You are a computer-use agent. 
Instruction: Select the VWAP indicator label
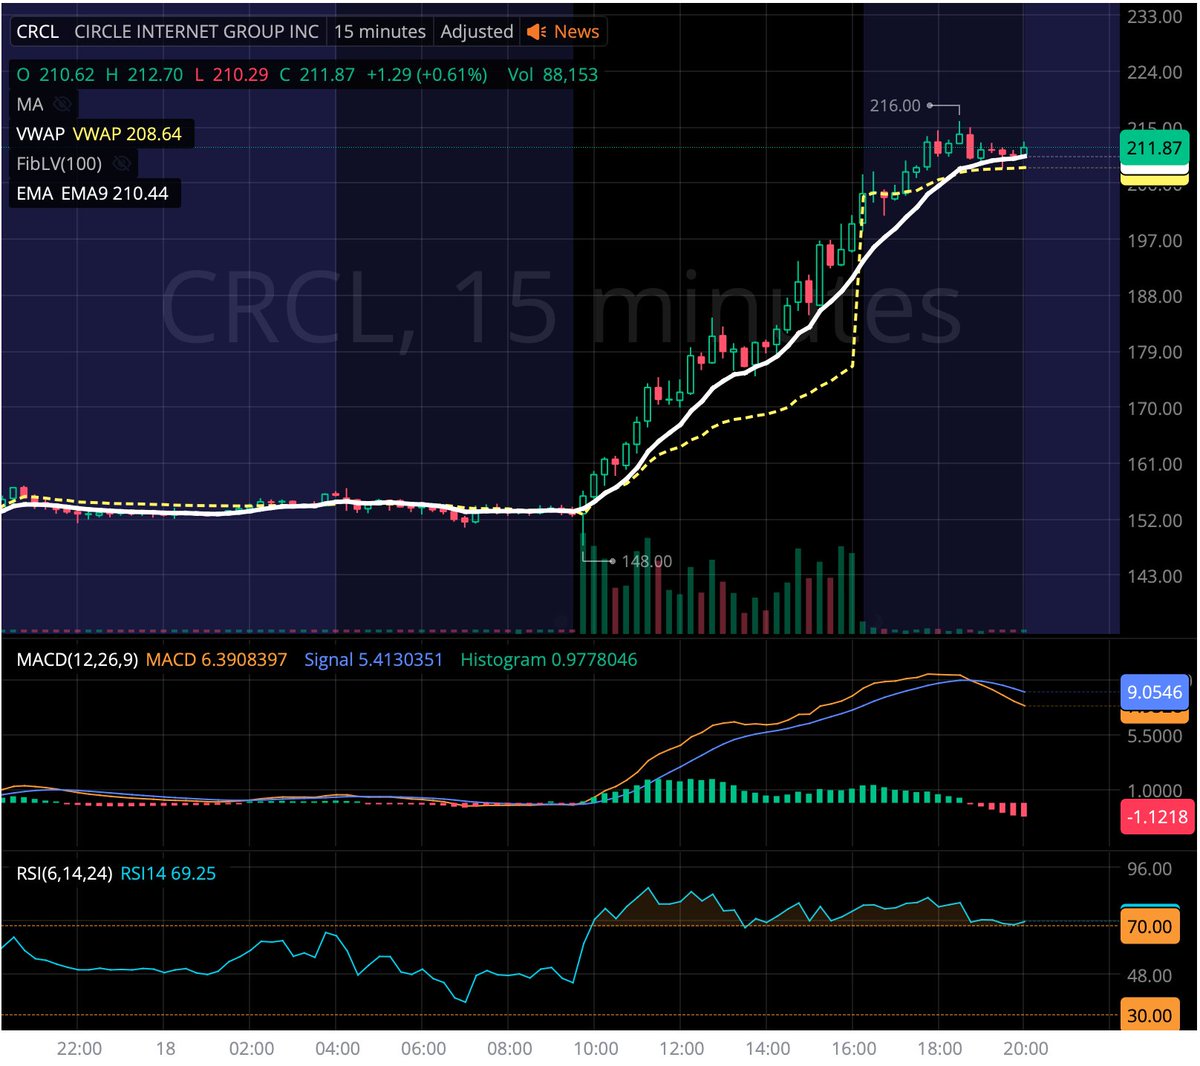click(x=40, y=134)
